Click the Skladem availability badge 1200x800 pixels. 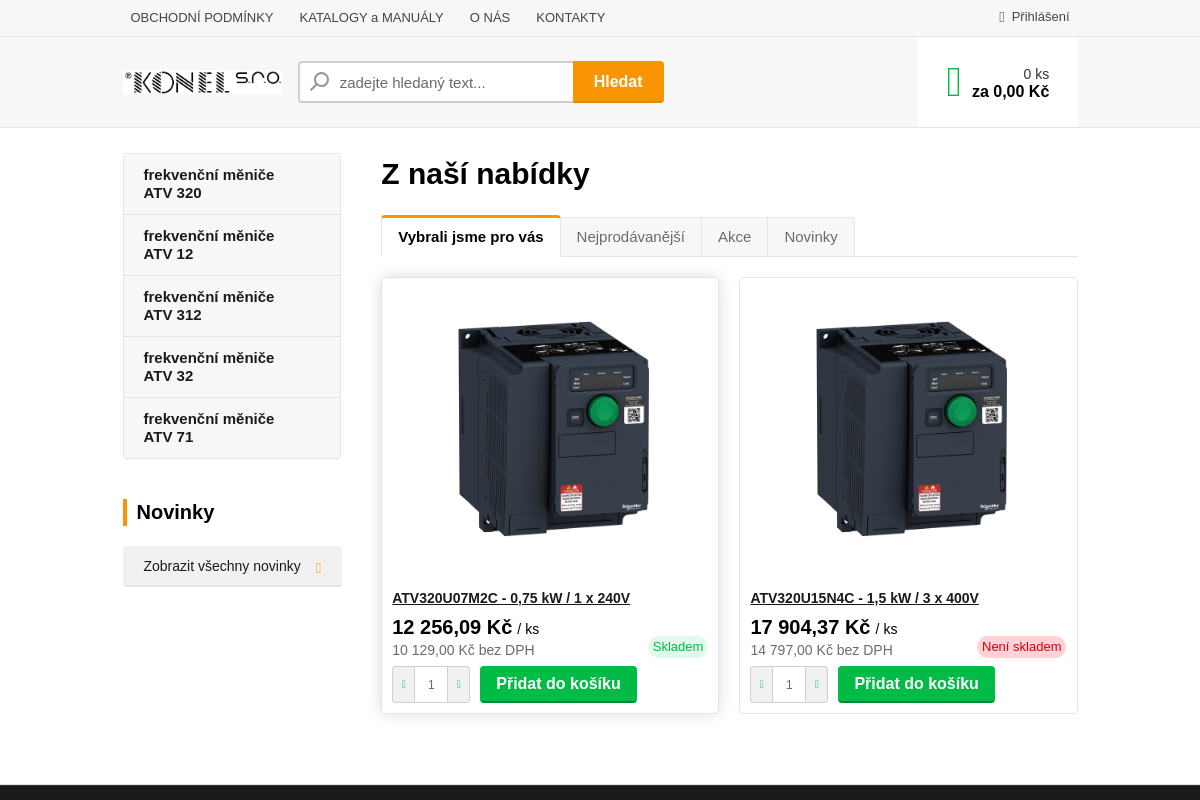[678, 647]
